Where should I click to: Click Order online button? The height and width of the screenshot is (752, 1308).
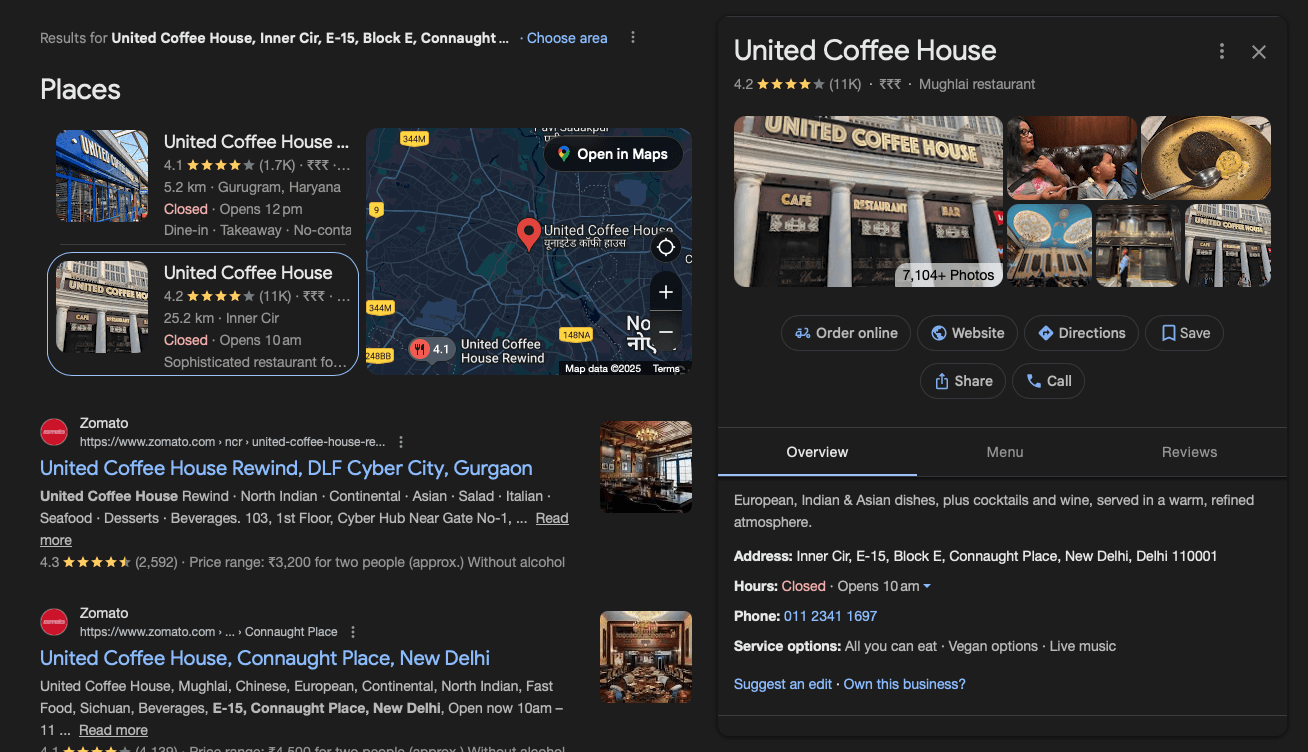846,333
